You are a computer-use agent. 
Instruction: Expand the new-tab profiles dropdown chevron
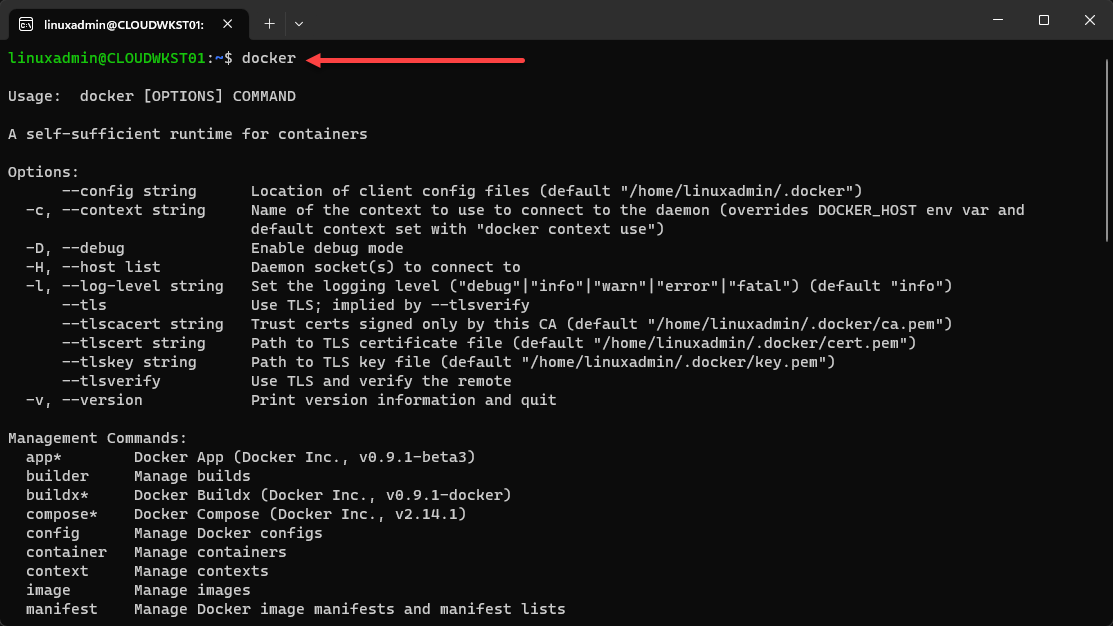point(298,22)
